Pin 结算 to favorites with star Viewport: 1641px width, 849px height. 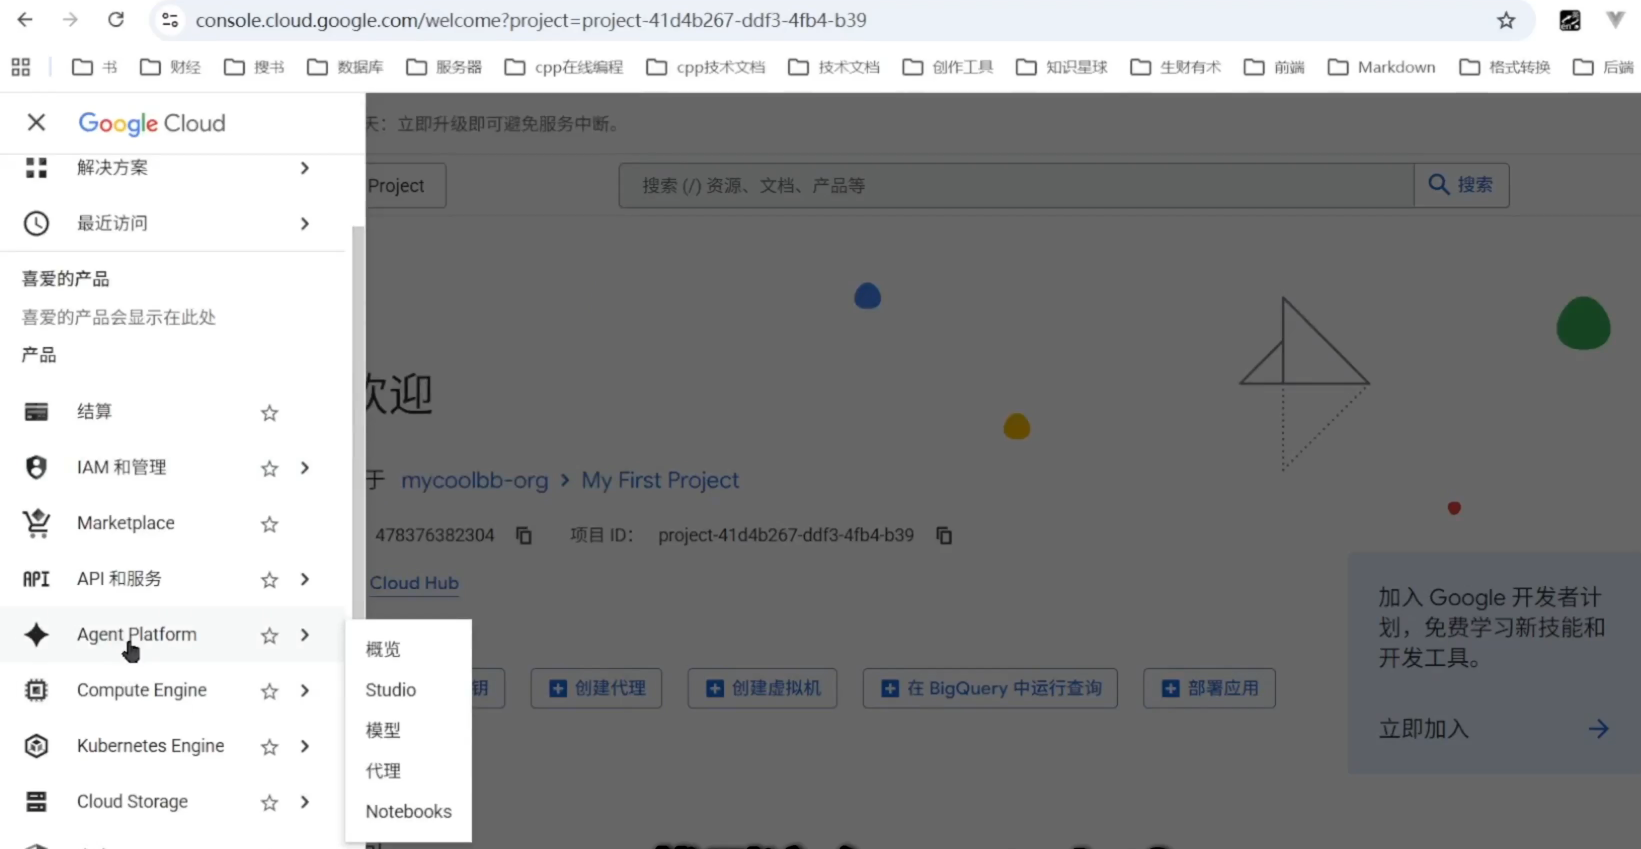pos(269,413)
